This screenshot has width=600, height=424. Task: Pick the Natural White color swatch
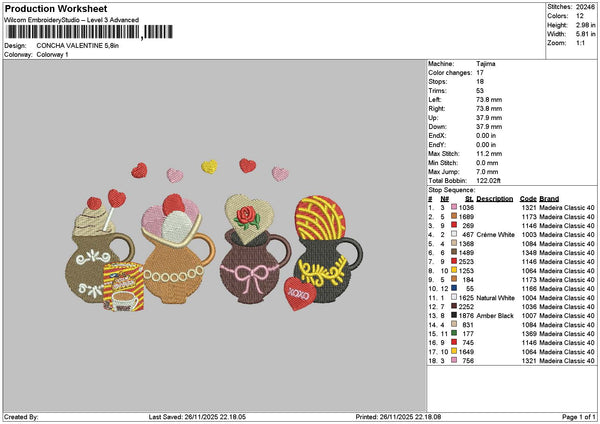454,298
